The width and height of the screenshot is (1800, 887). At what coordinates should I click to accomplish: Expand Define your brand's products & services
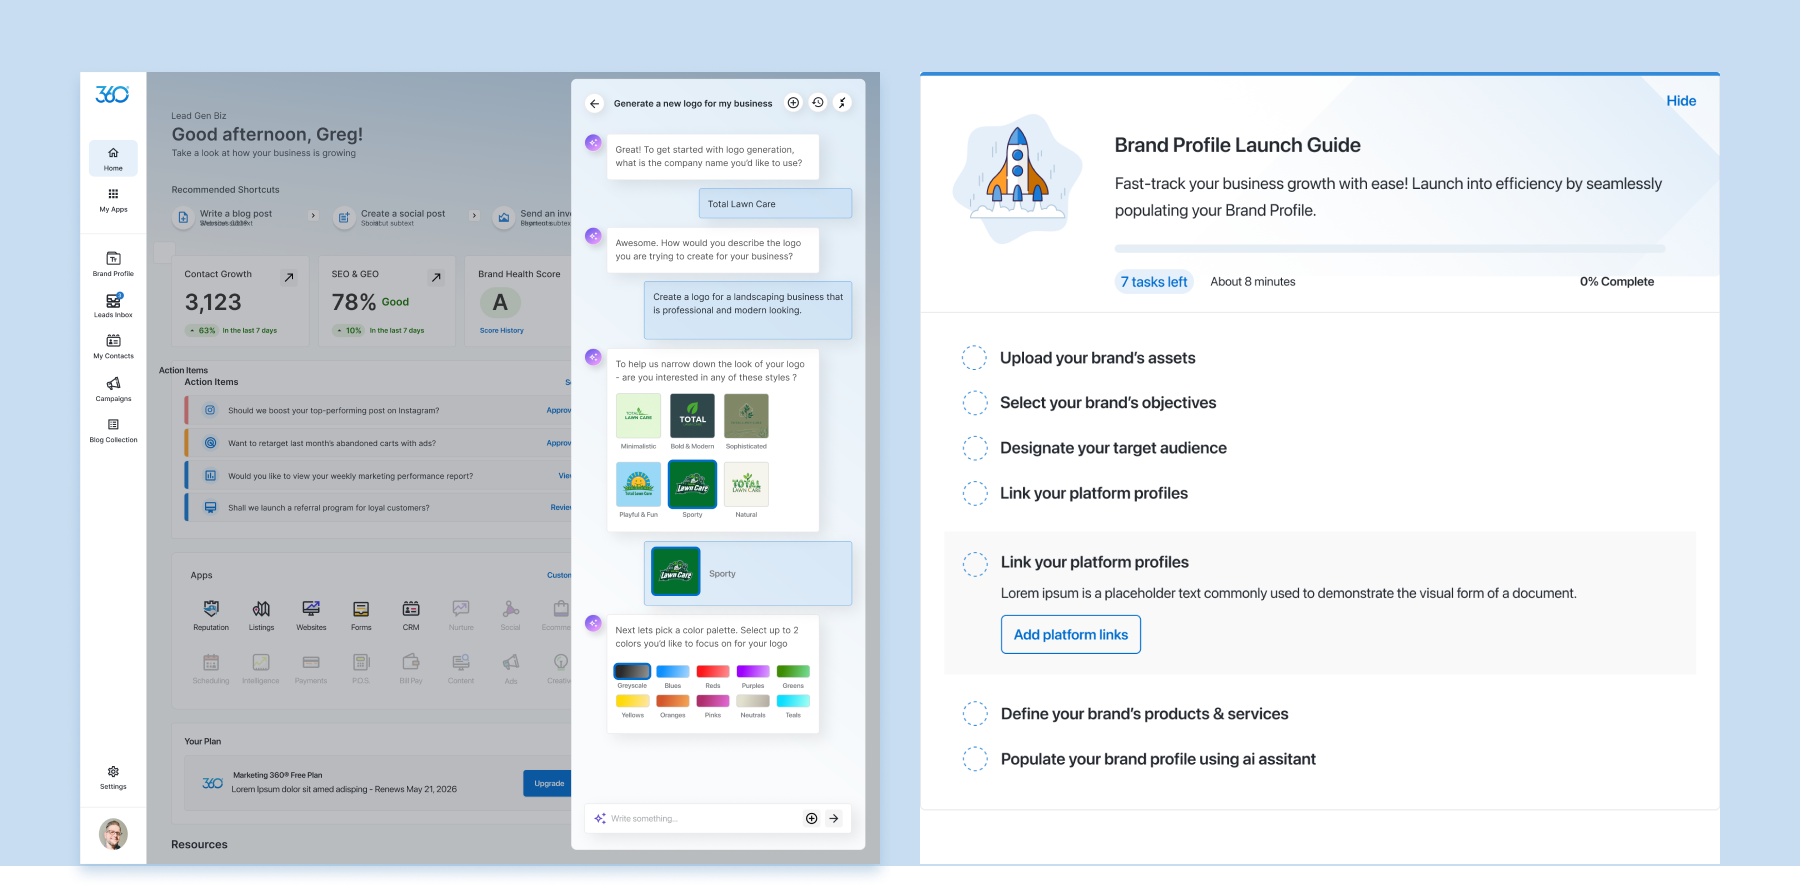tap(1144, 714)
